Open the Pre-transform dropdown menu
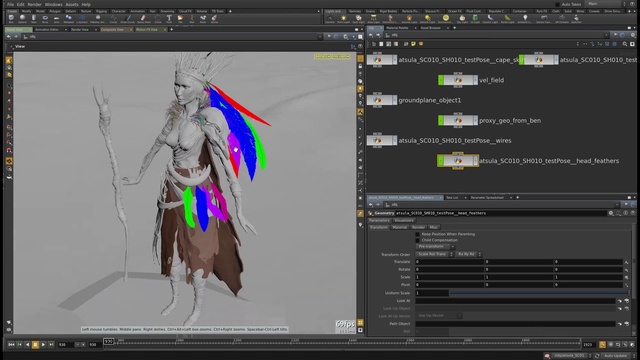This screenshot has height=360, width=640. (x=436, y=247)
